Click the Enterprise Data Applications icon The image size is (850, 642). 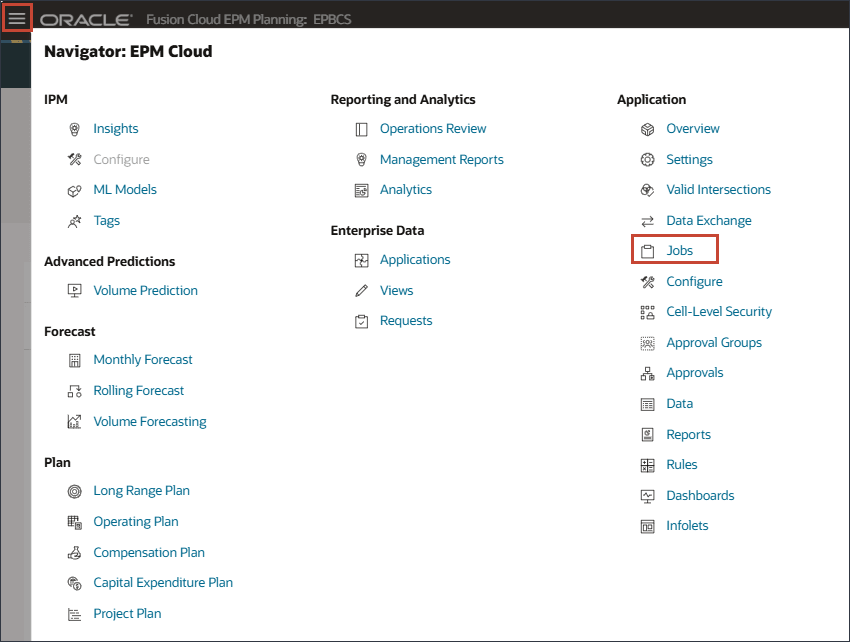(x=361, y=260)
